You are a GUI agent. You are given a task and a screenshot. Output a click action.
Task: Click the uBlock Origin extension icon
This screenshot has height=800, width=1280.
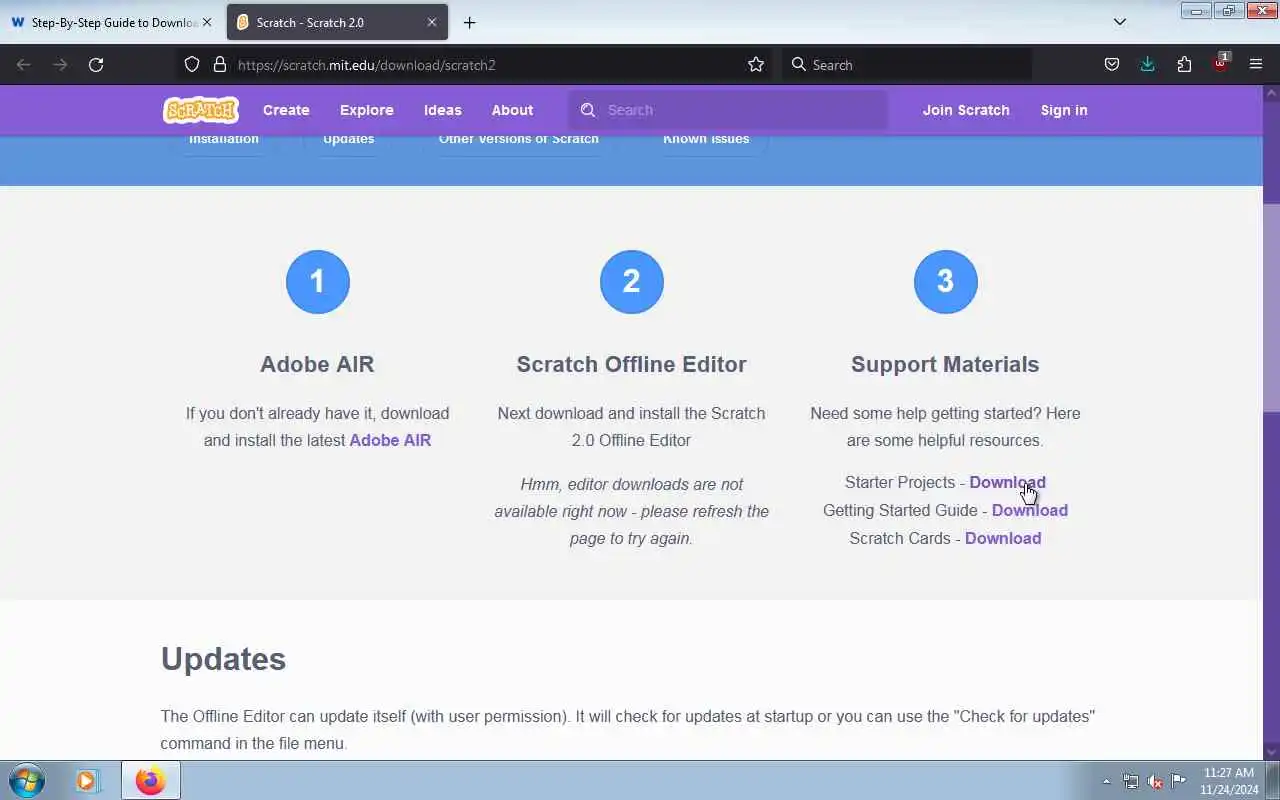click(1220, 64)
